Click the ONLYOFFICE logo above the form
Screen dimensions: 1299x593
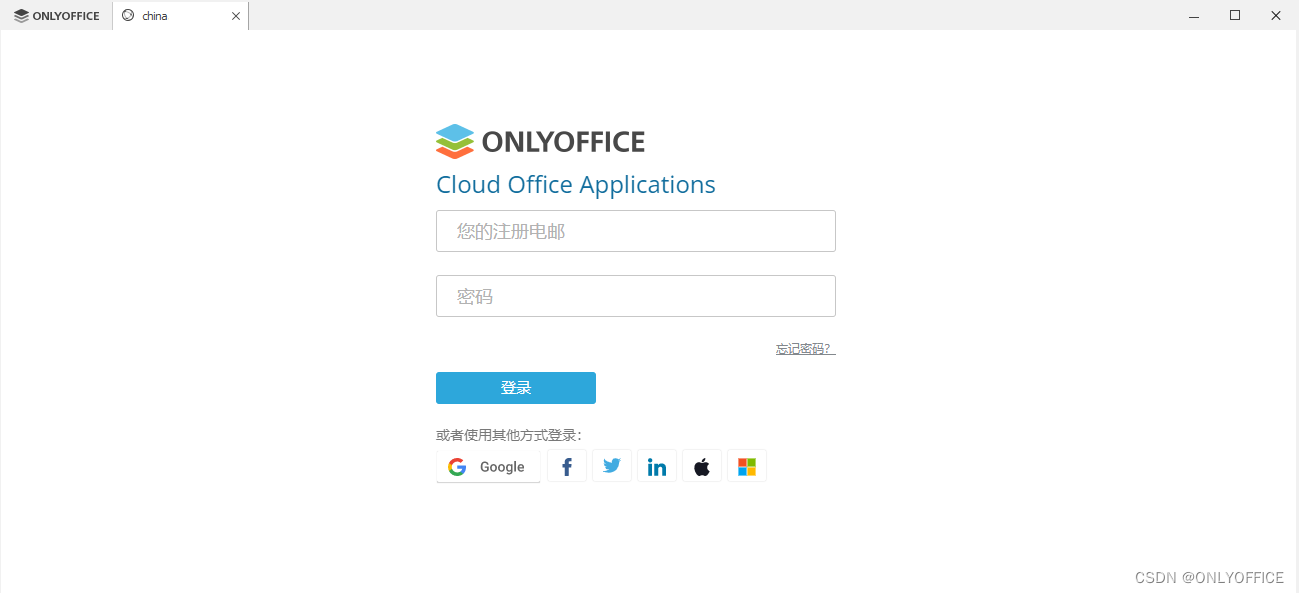(540, 141)
